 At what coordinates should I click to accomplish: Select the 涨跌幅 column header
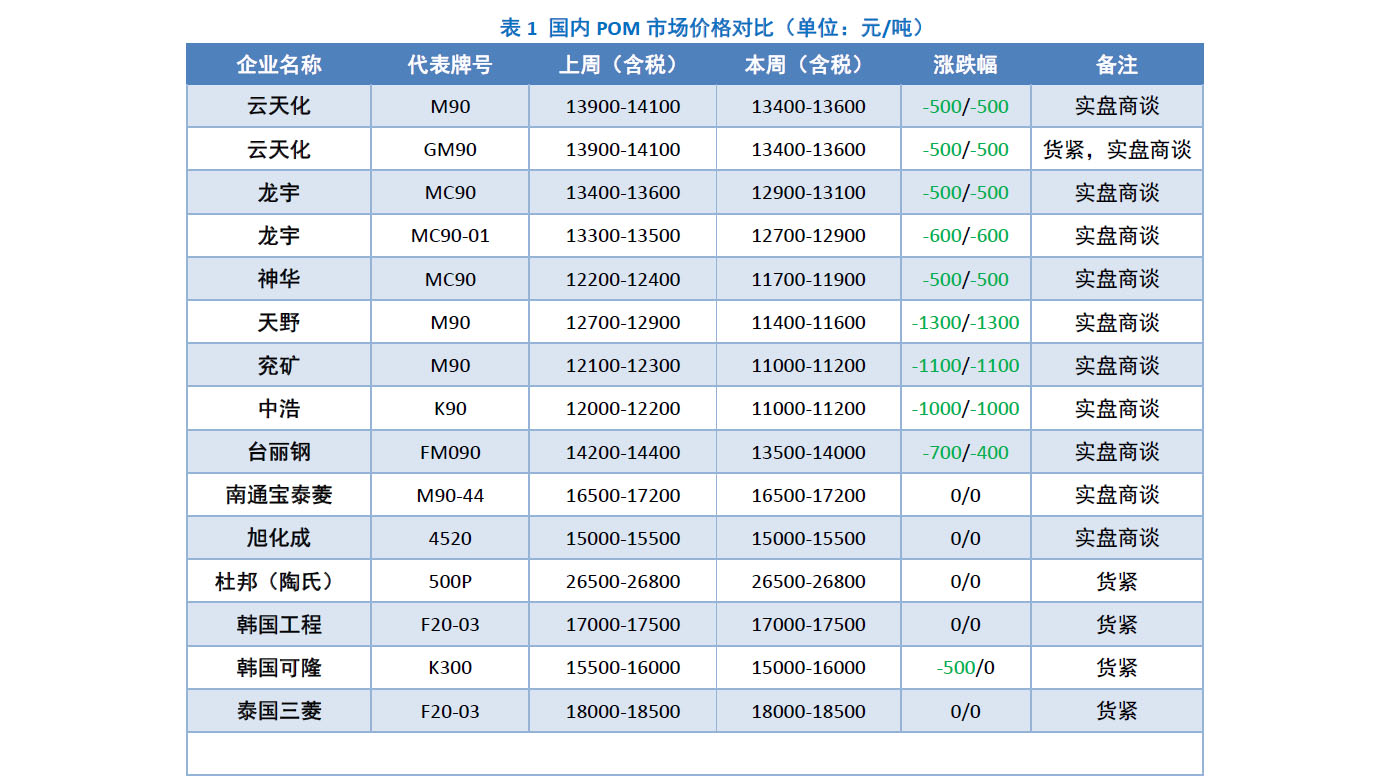pos(965,65)
